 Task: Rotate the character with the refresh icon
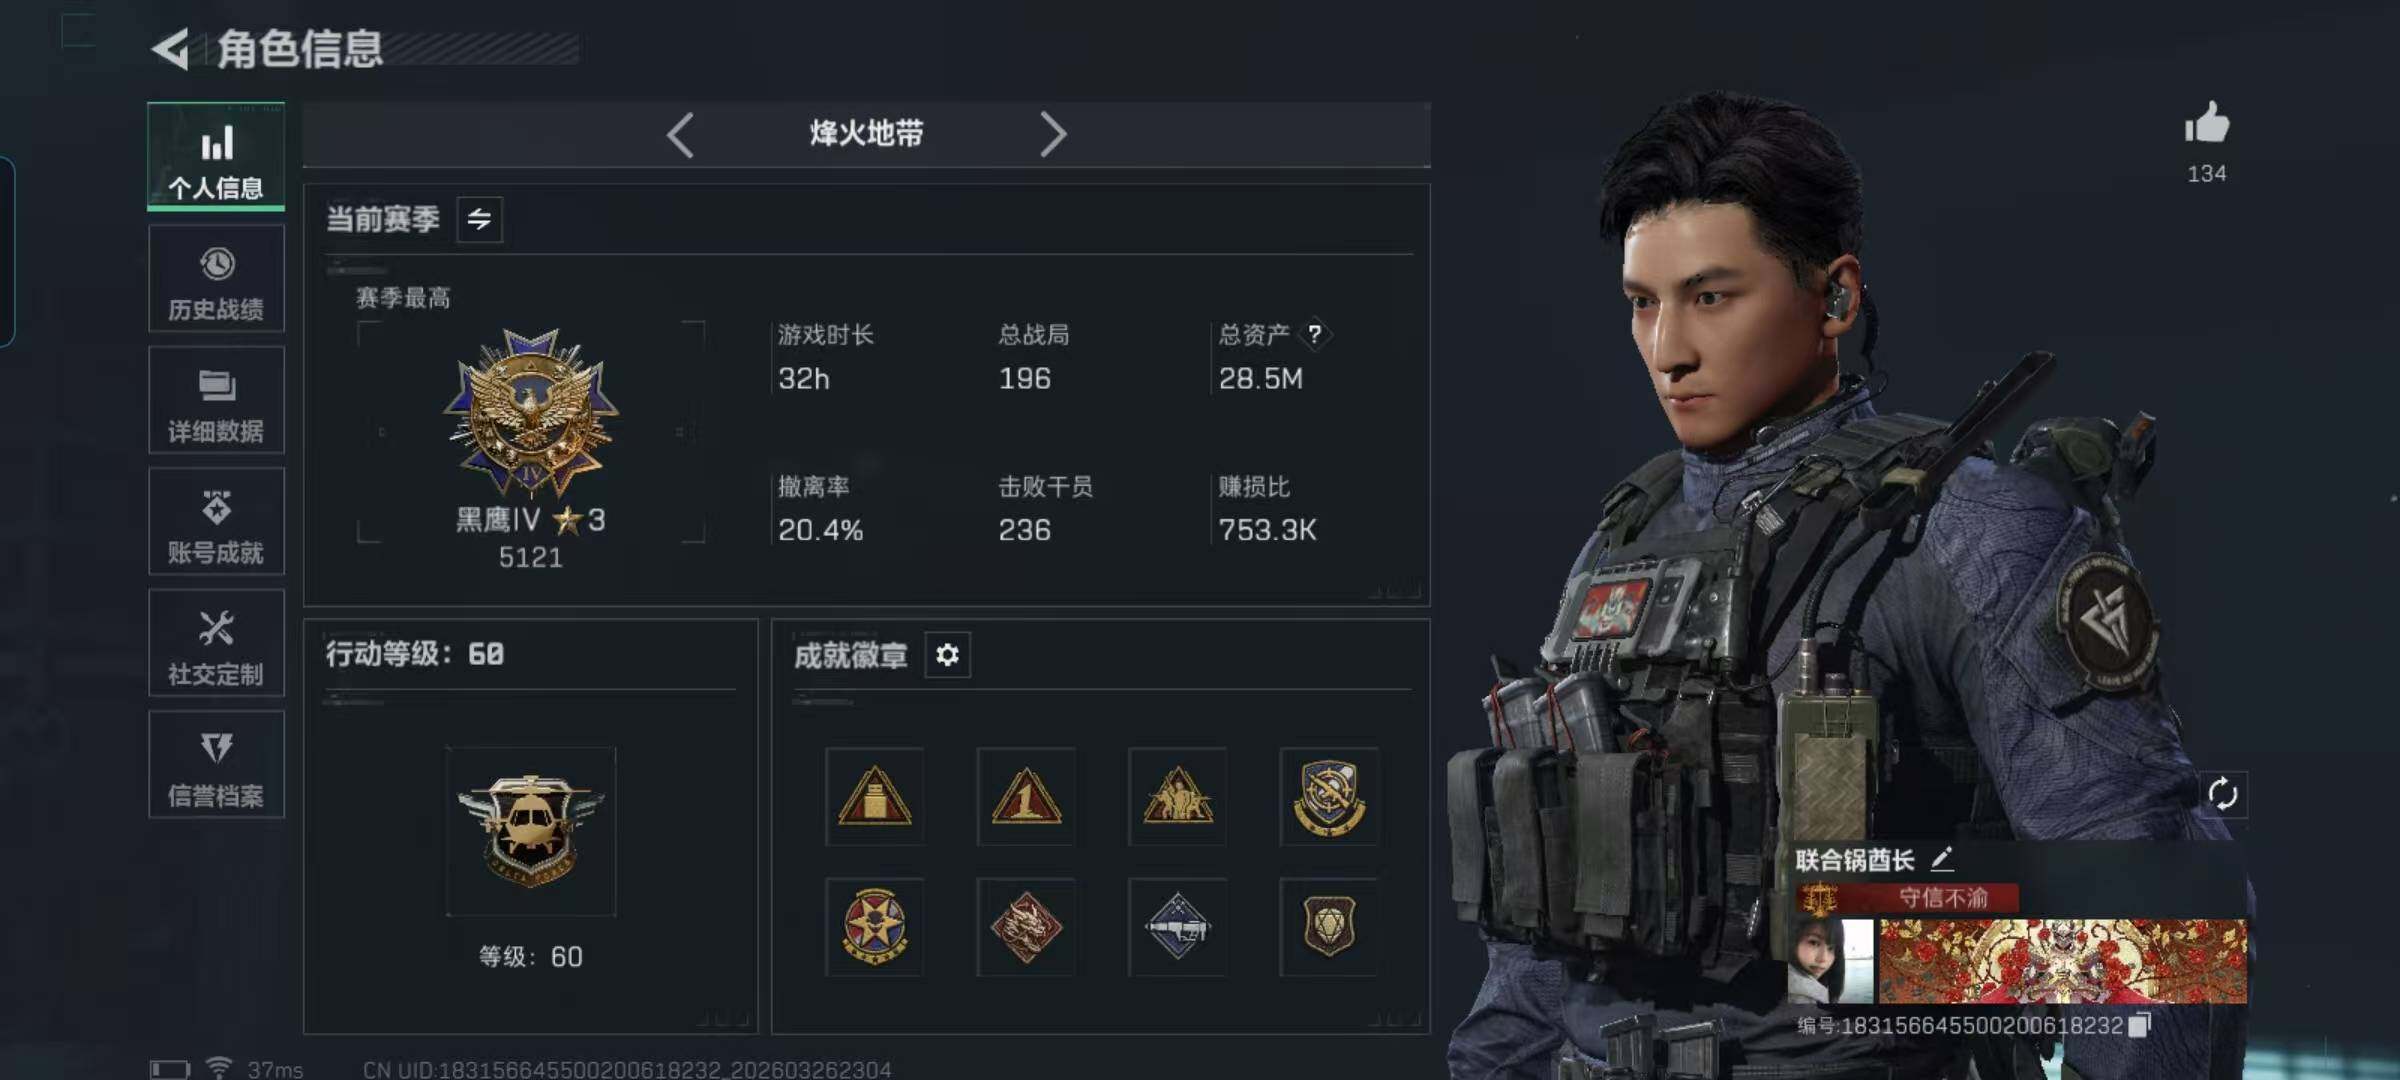pyautogui.click(x=2222, y=795)
